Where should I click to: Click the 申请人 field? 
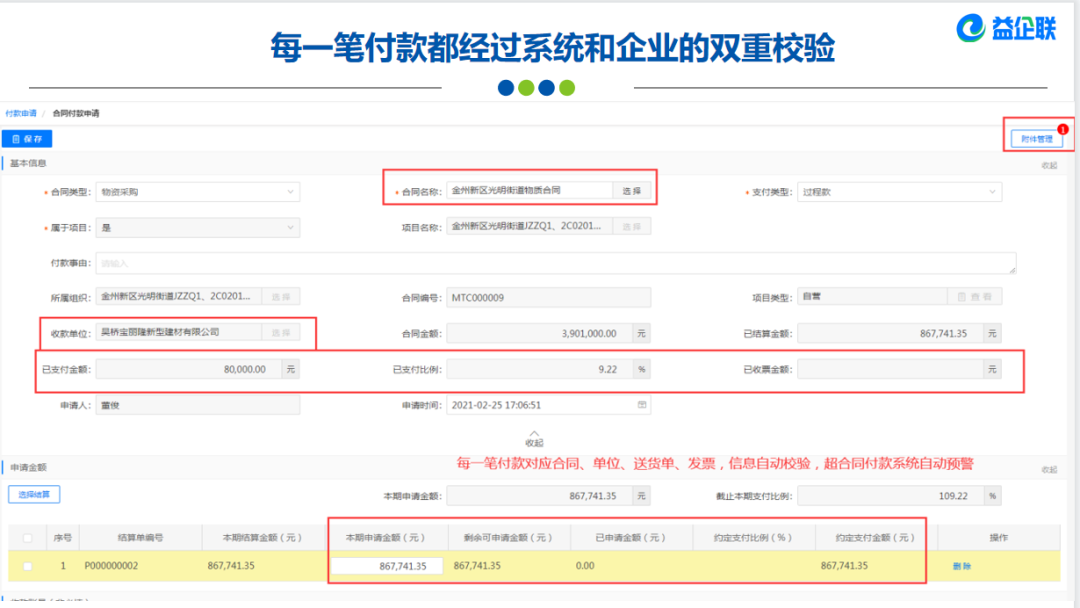[x=198, y=405]
